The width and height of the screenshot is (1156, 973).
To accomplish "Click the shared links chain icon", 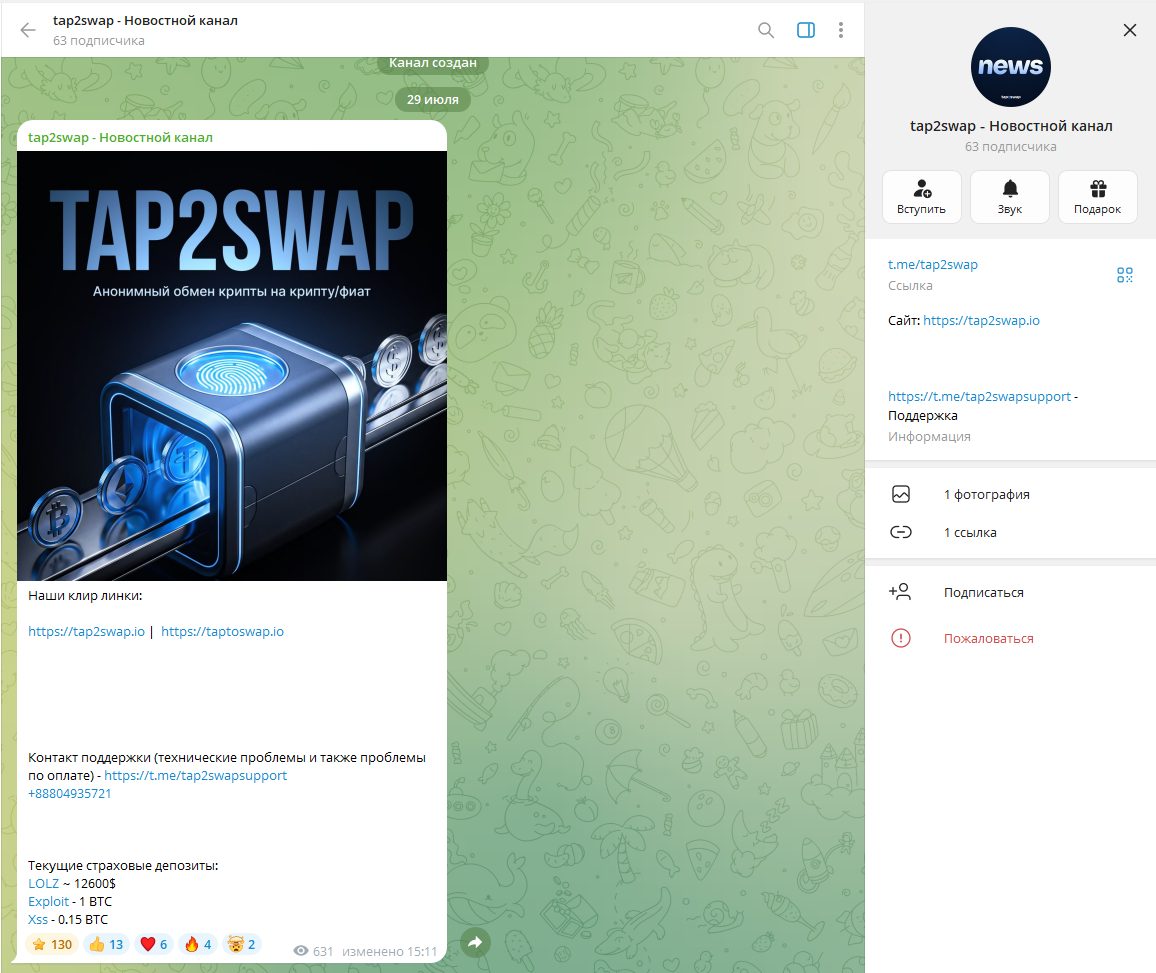I will click(901, 532).
